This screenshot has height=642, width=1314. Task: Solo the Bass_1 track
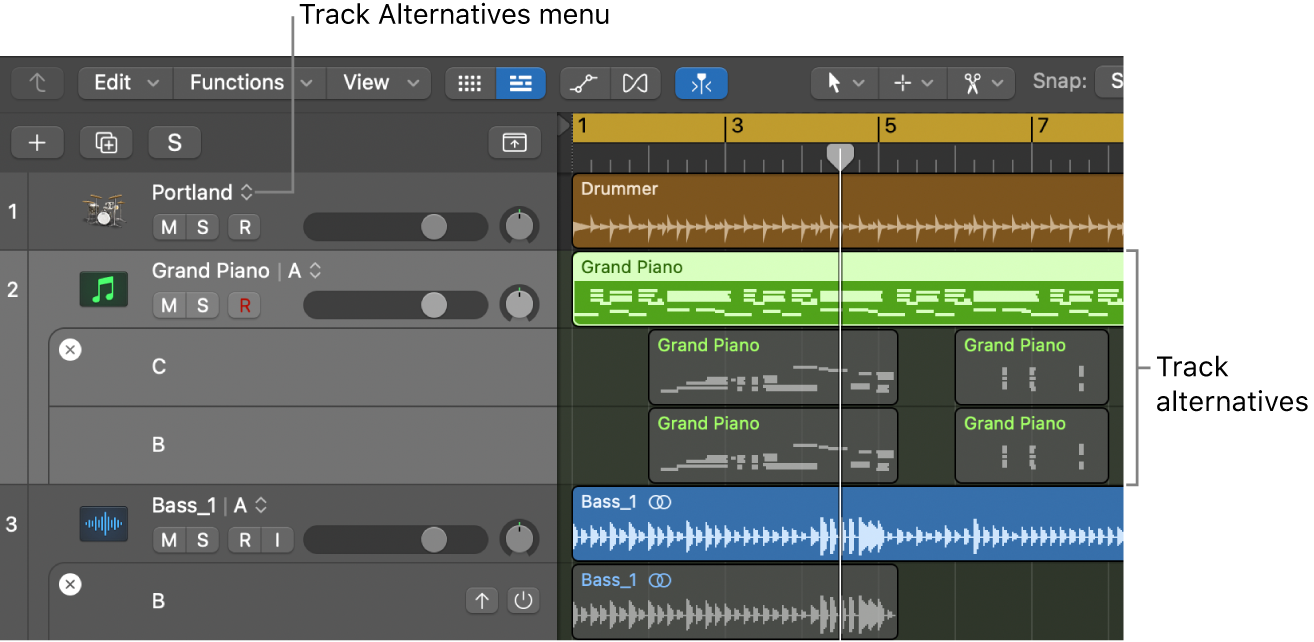tap(203, 541)
